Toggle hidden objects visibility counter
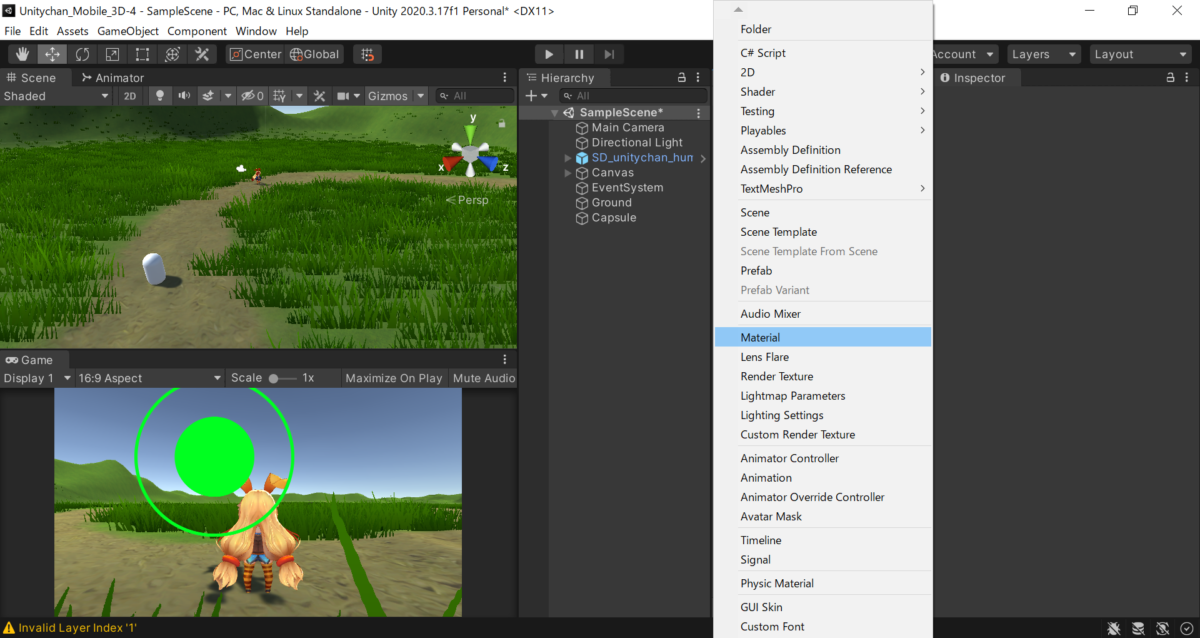Image resolution: width=1200 pixels, height=638 pixels. 253,96
